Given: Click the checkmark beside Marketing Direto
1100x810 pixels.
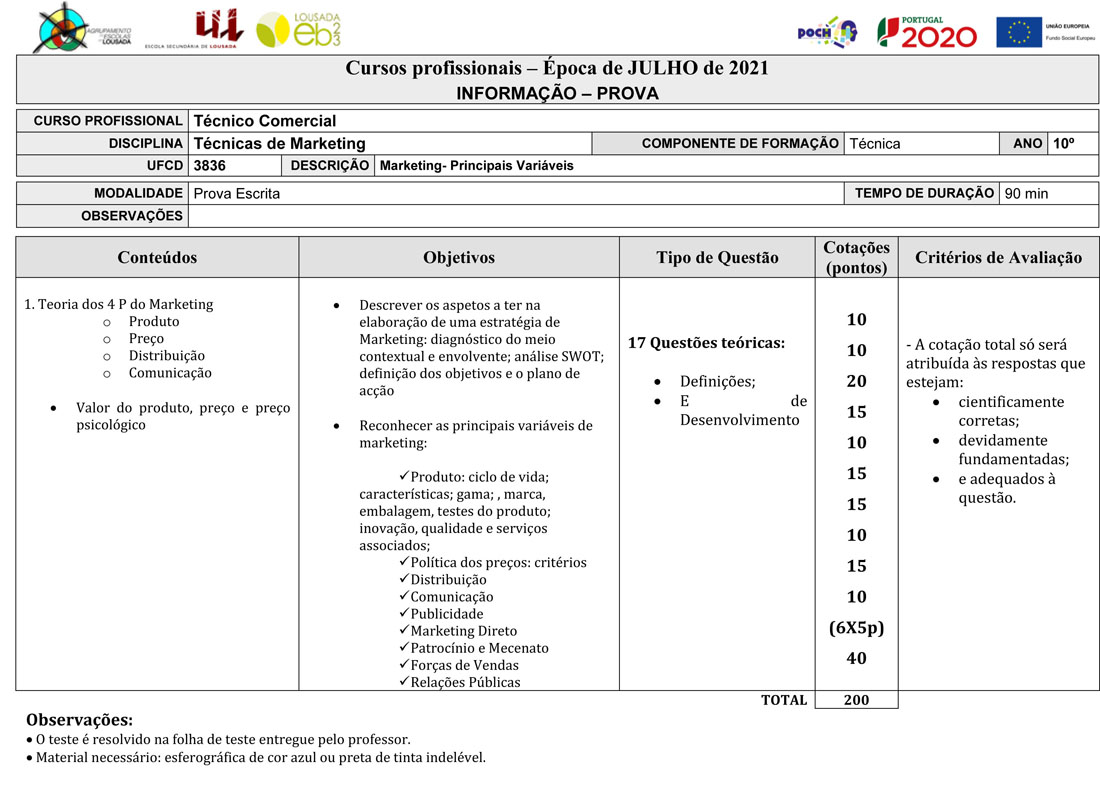Looking at the screenshot, I should (404, 631).
